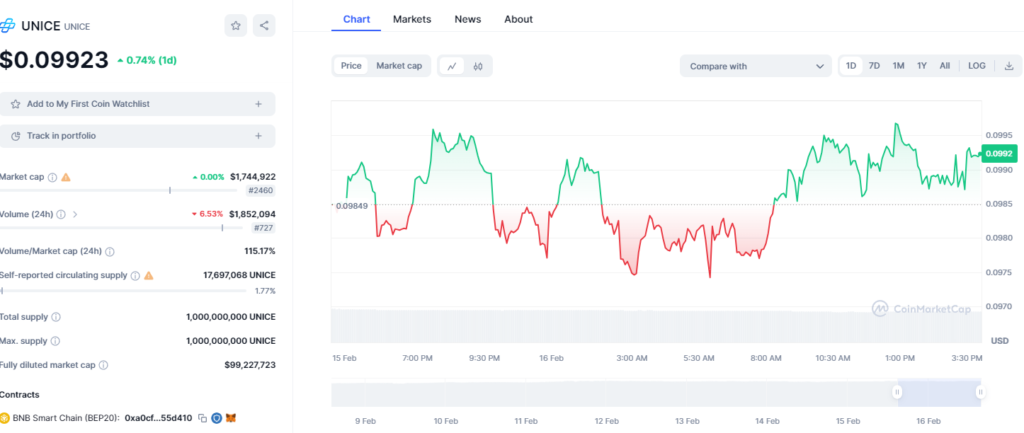Switch to candlestick chart view icon

pyautogui.click(x=478, y=66)
